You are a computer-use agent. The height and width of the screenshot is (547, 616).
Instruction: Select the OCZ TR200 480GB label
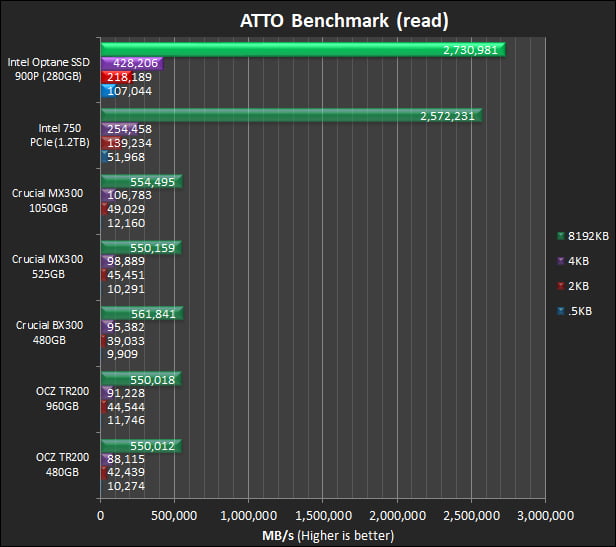click(62, 465)
